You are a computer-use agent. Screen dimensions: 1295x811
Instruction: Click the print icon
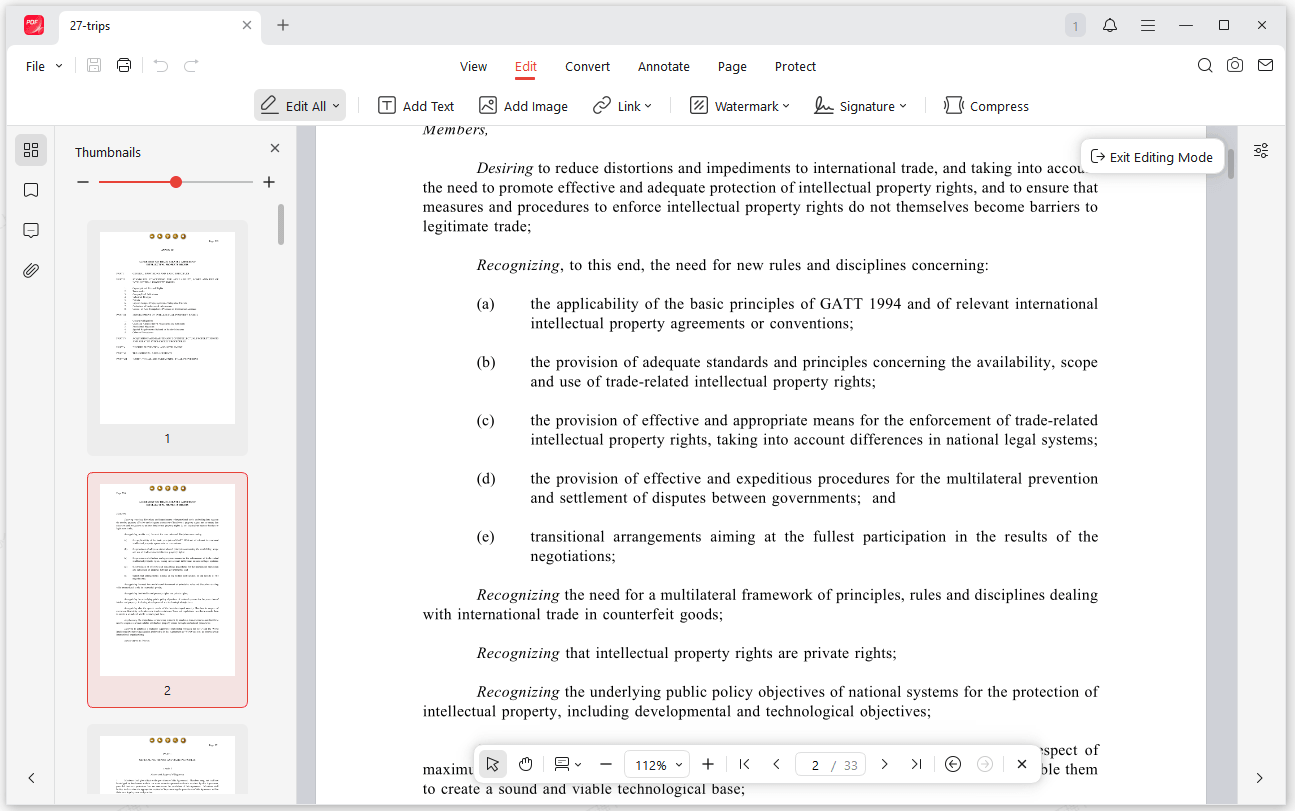124,66
